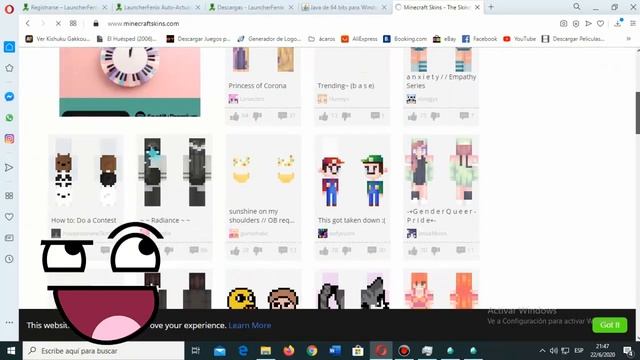
Task: Open the Radiance skin thumbnail
Action: (x=175, y=172)
